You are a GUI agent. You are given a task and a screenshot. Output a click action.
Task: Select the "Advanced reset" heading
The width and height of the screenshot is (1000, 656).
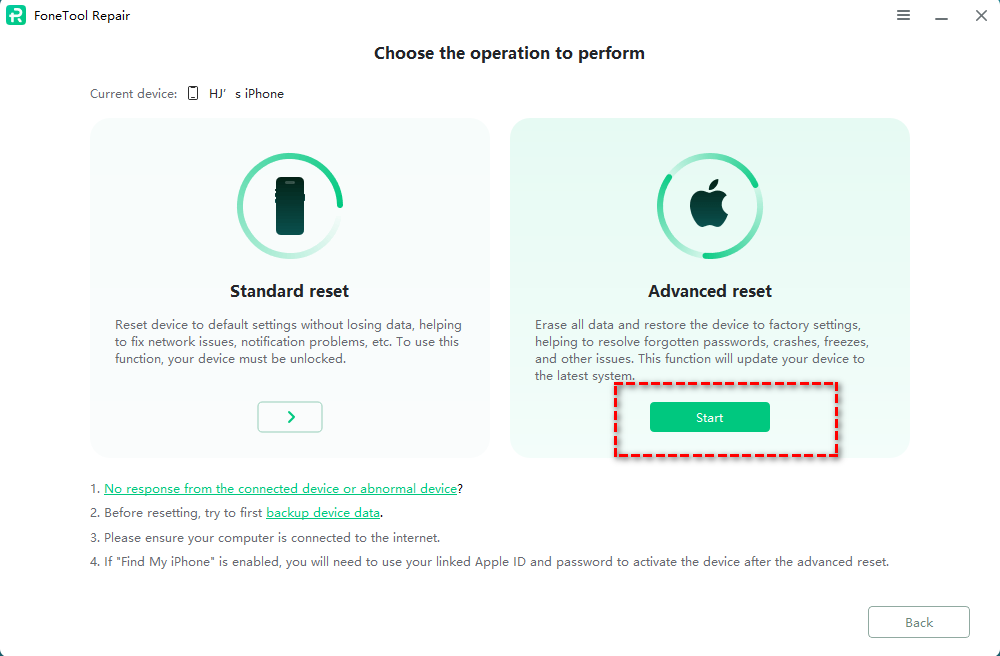pos(710,291)
